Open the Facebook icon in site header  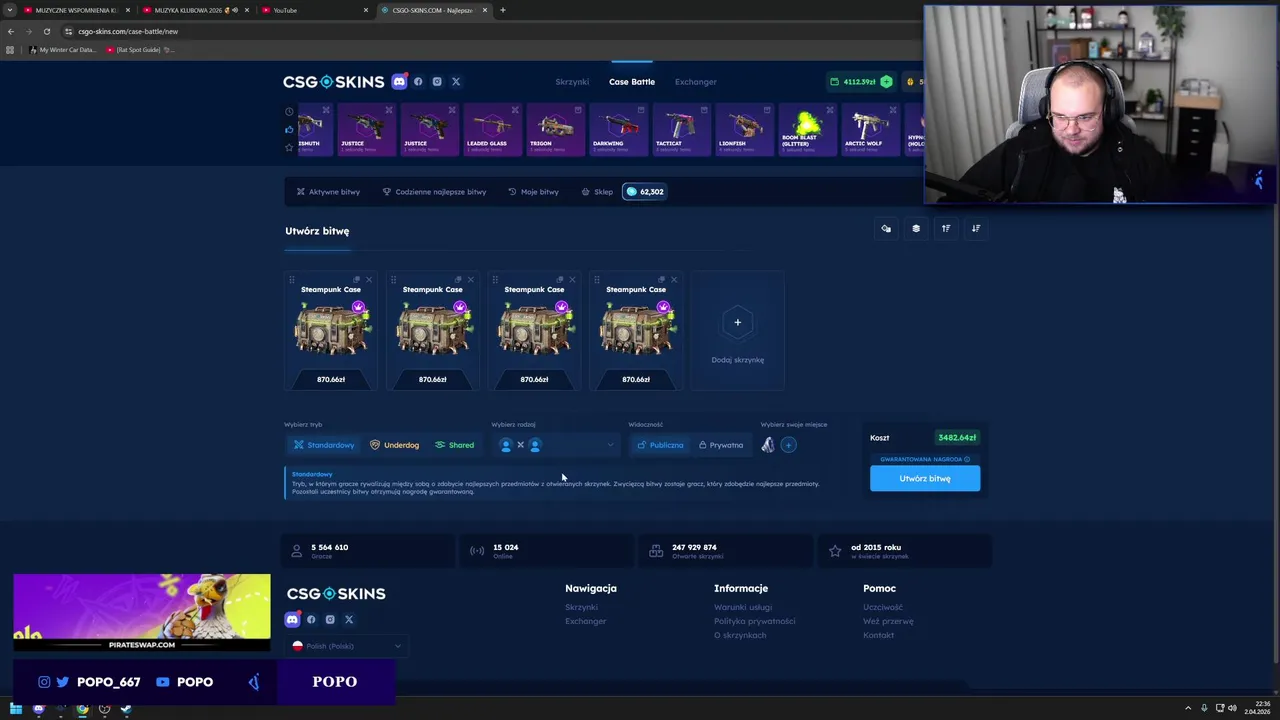coord(418,82)
